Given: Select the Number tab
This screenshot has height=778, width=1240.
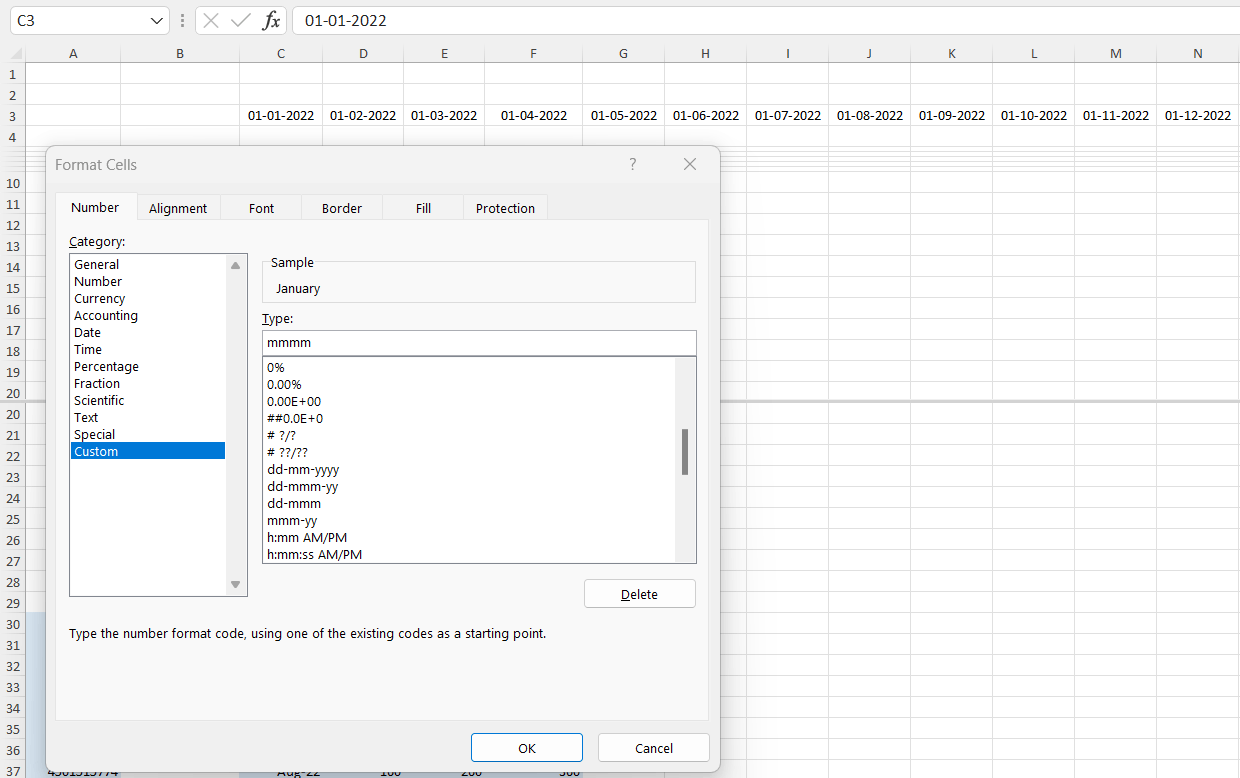Looking at the screenshot, I should click(95, 207).
